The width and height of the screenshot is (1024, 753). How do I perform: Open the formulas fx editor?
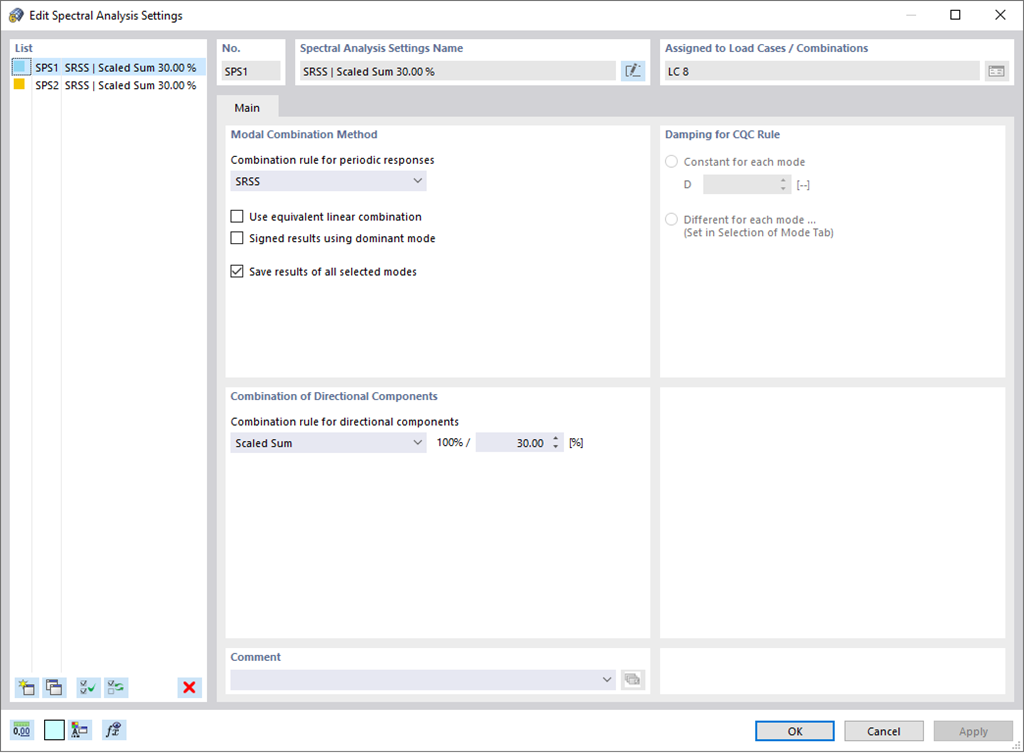113,730
